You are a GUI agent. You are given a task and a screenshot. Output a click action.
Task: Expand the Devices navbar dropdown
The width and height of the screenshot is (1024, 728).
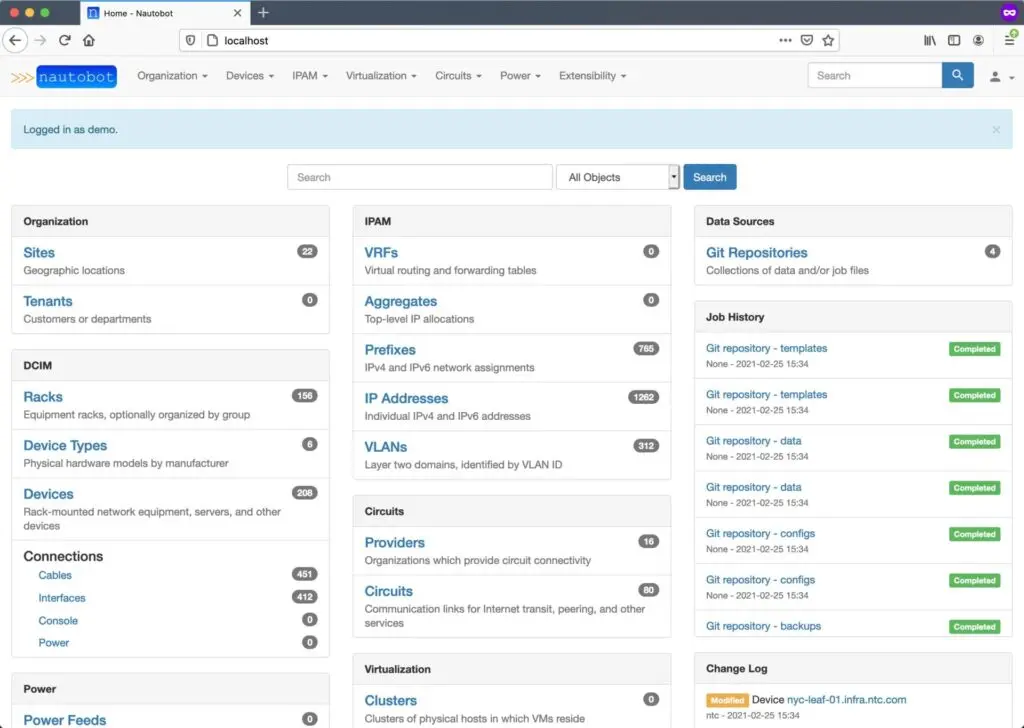250,76
